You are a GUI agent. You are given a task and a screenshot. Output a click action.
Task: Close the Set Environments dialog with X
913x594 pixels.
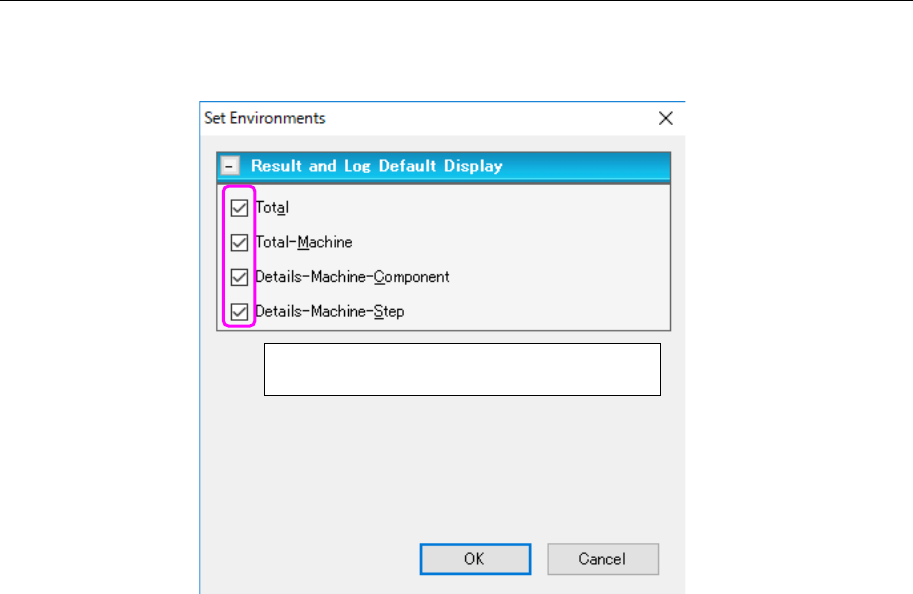coord(666,118)
